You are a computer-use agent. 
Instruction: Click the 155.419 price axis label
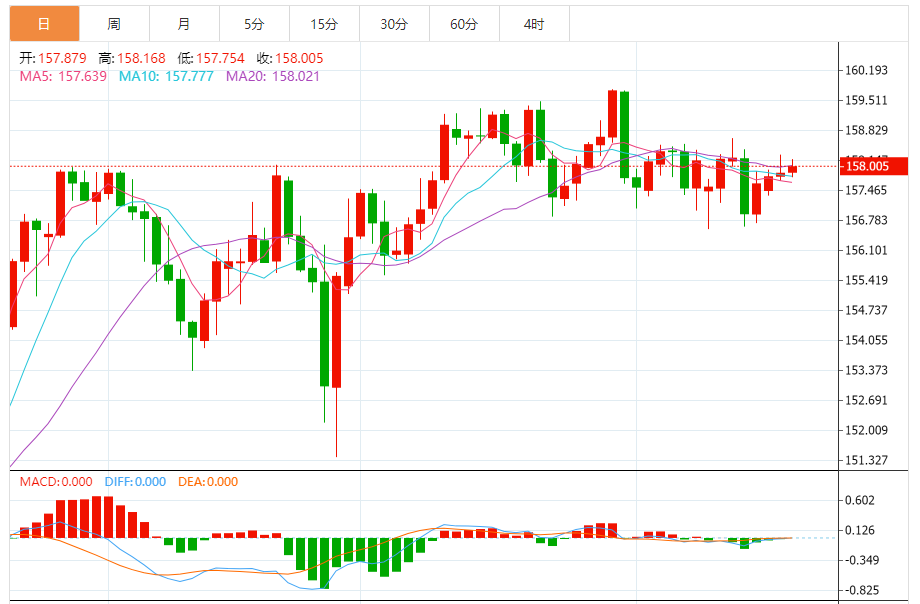[x=866, y=280]
